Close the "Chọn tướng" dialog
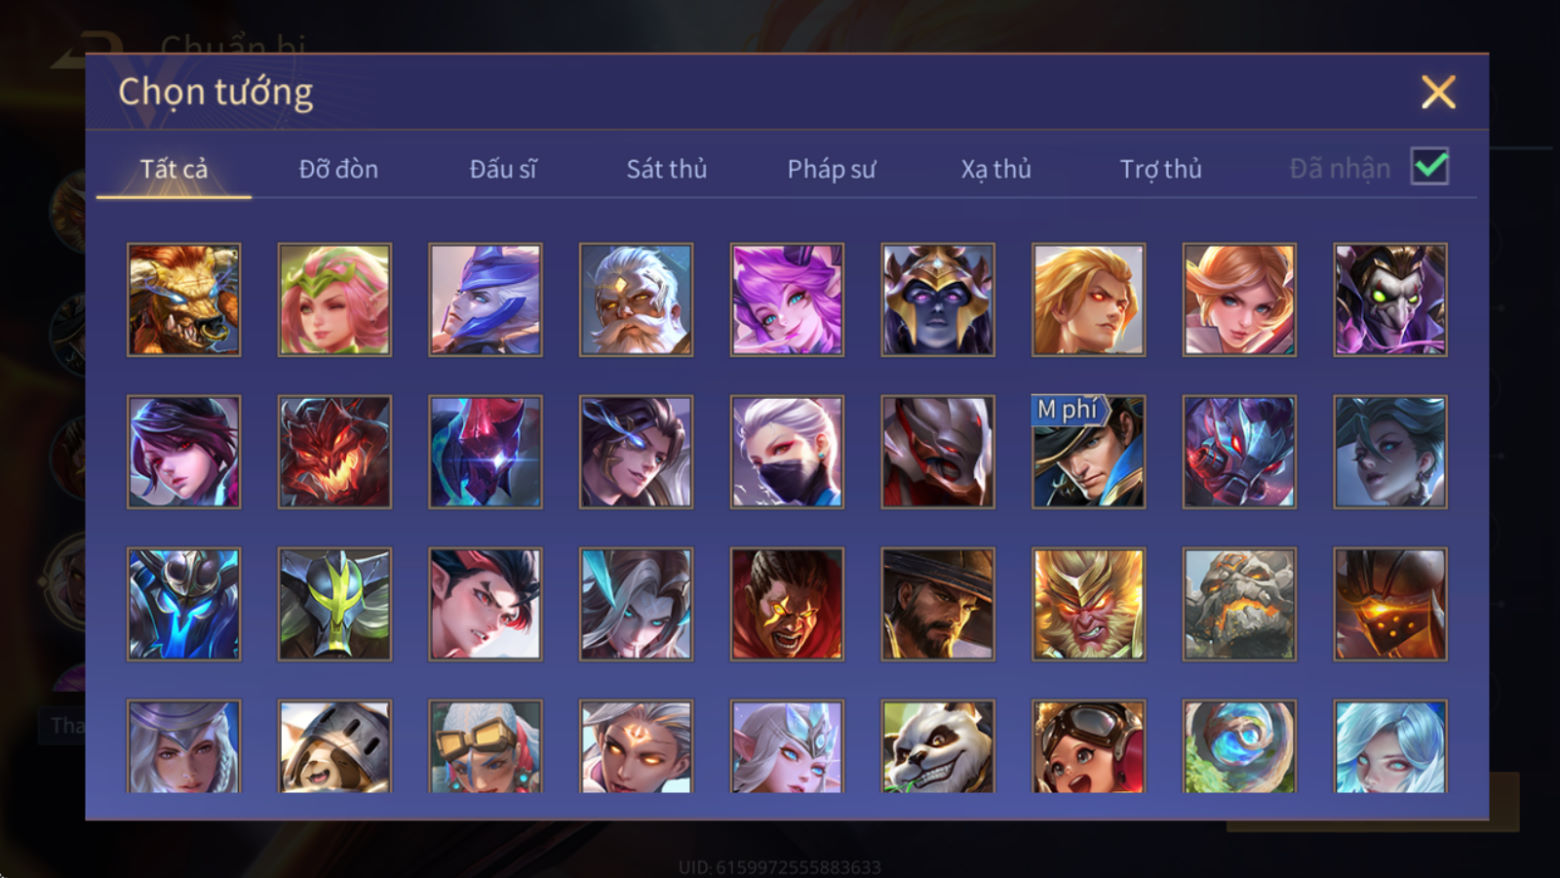1560x878 pixels. [1438, 92]
